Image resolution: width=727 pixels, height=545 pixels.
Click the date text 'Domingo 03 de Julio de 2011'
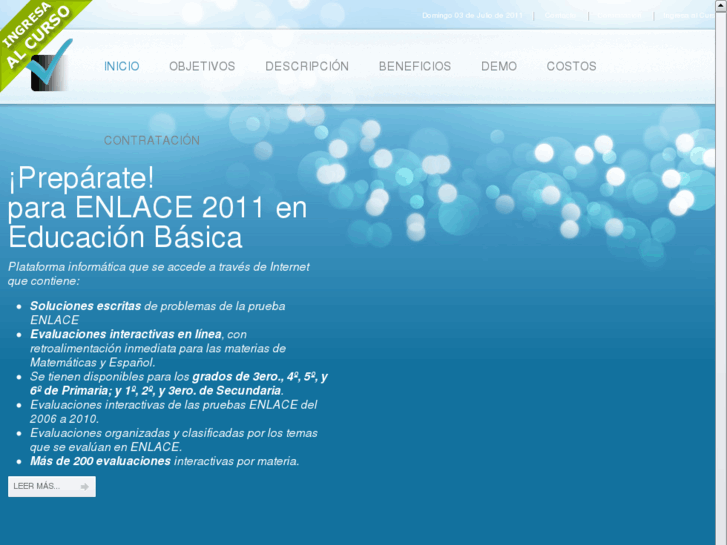click(x=472, y=15)
